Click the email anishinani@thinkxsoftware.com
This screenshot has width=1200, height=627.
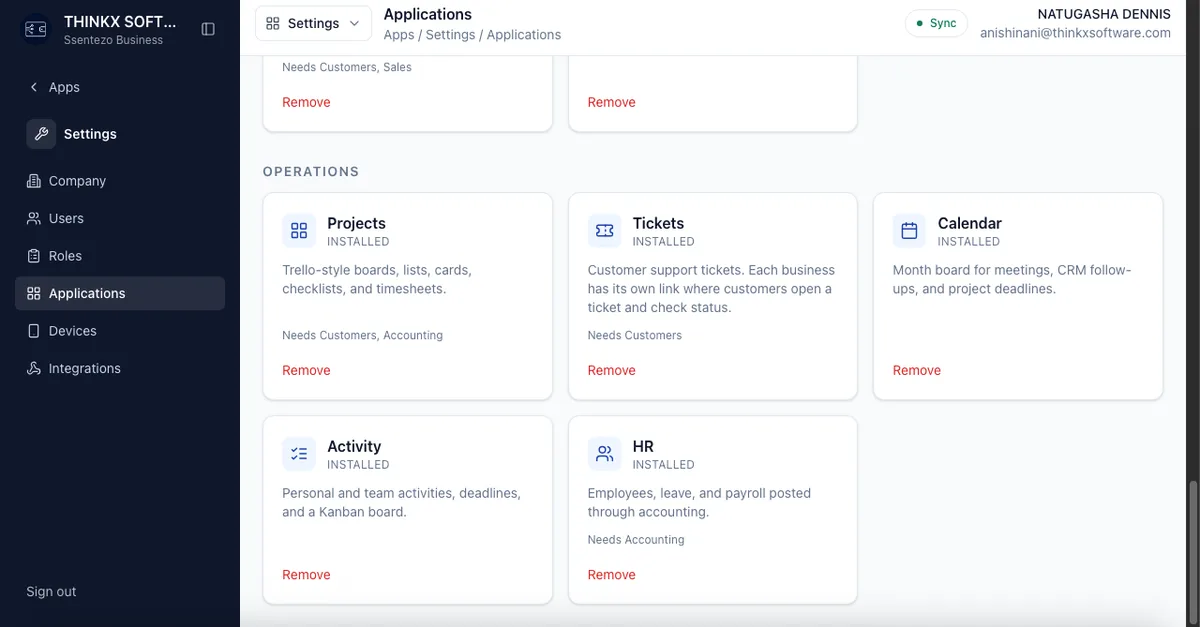1075,32
